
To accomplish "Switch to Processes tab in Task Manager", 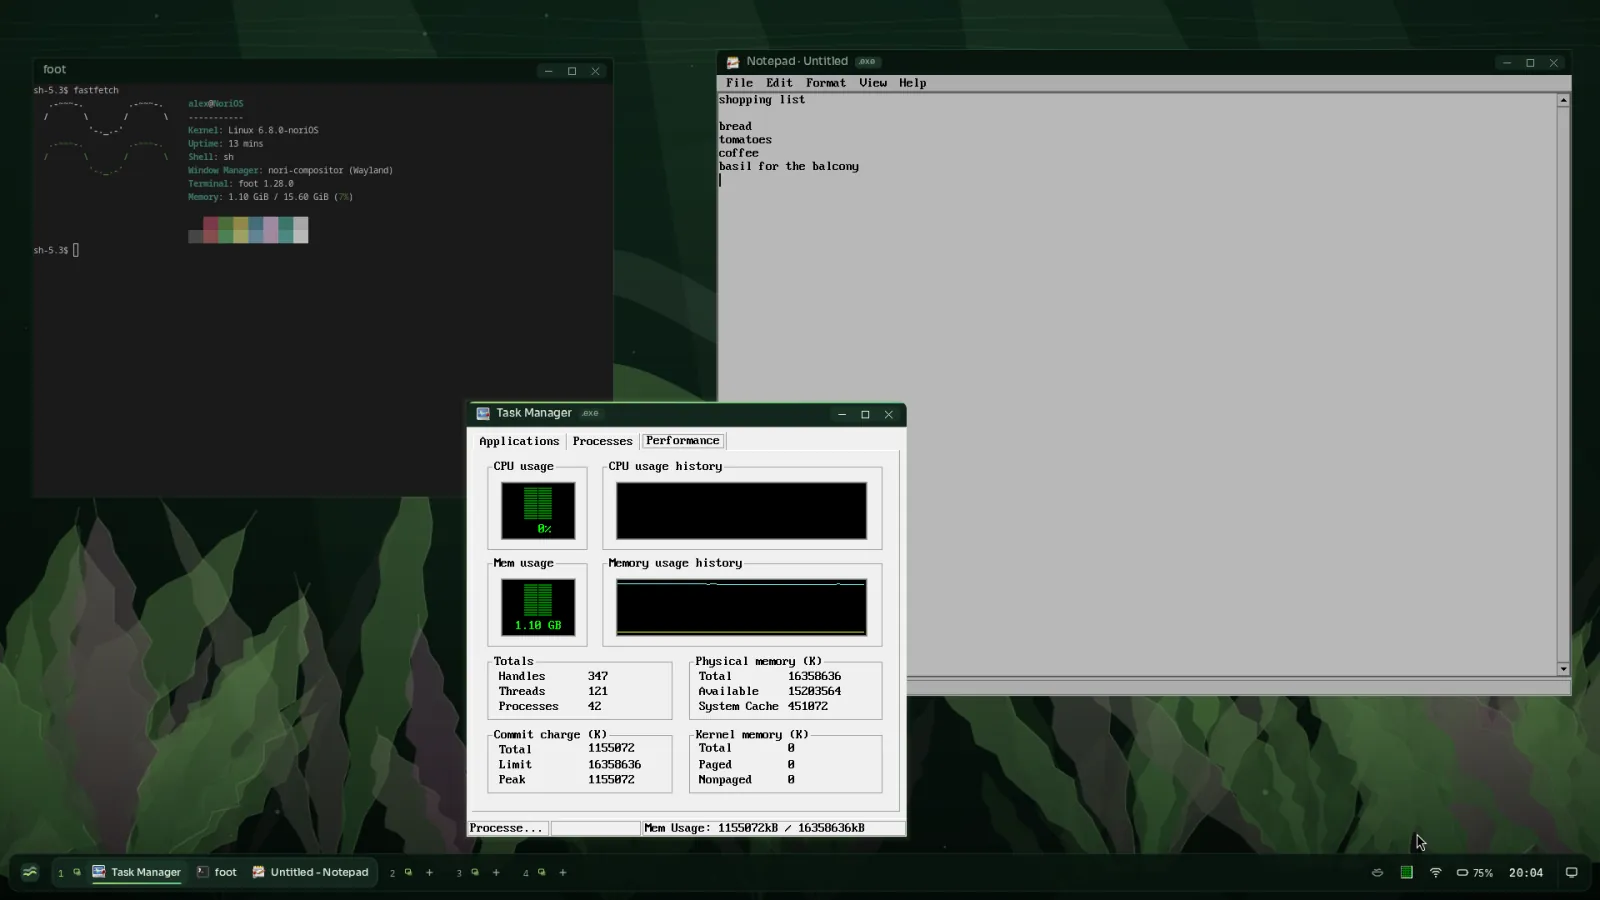I will pyautogui.click(x=602, y=441).
